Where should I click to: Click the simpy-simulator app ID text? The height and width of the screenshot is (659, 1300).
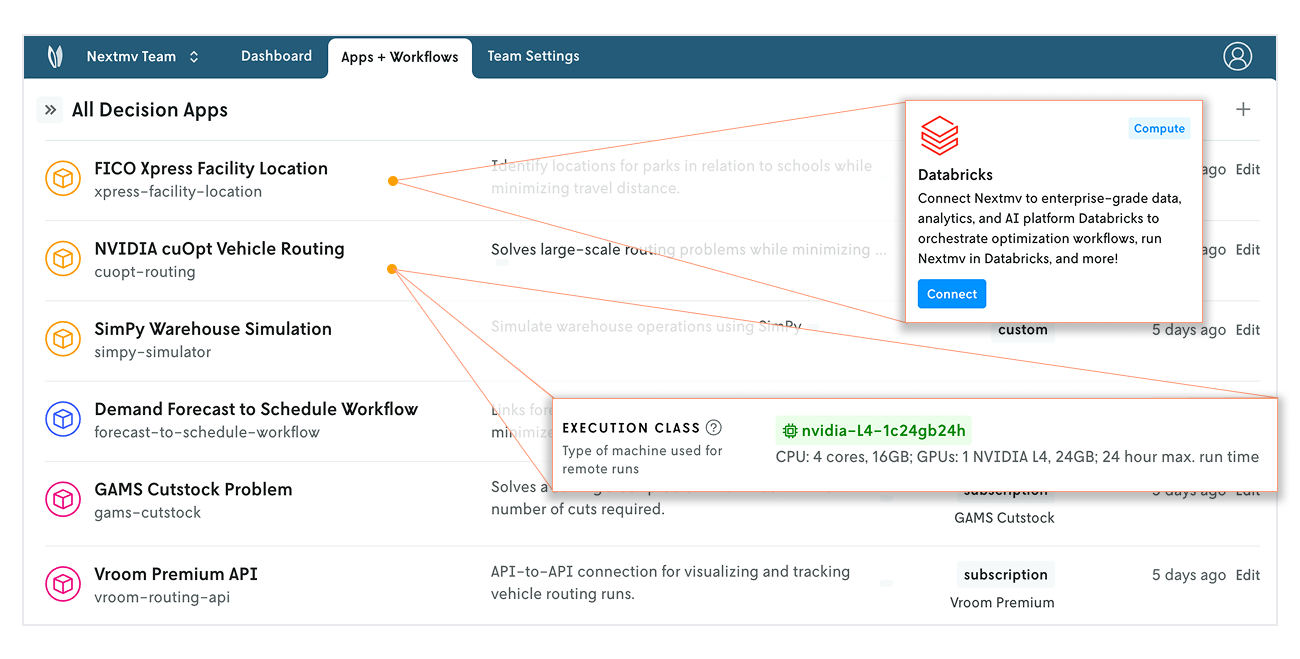[x=153, y=352]
